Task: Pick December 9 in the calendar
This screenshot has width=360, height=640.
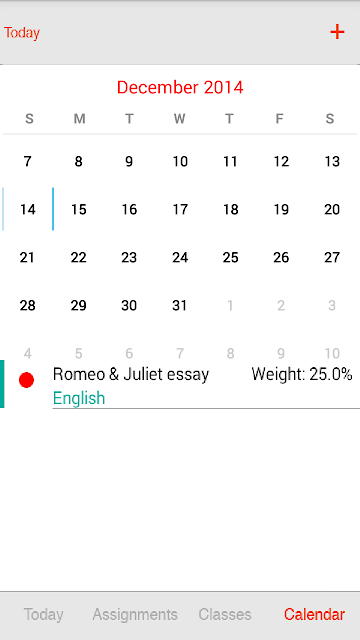Action: [129, 162]
